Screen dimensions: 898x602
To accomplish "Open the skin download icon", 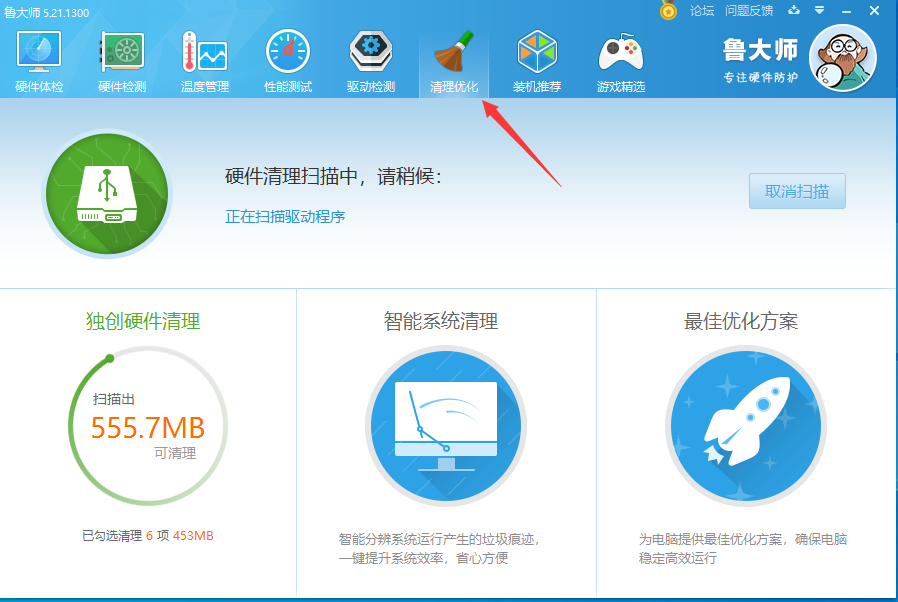I will 793,11.
